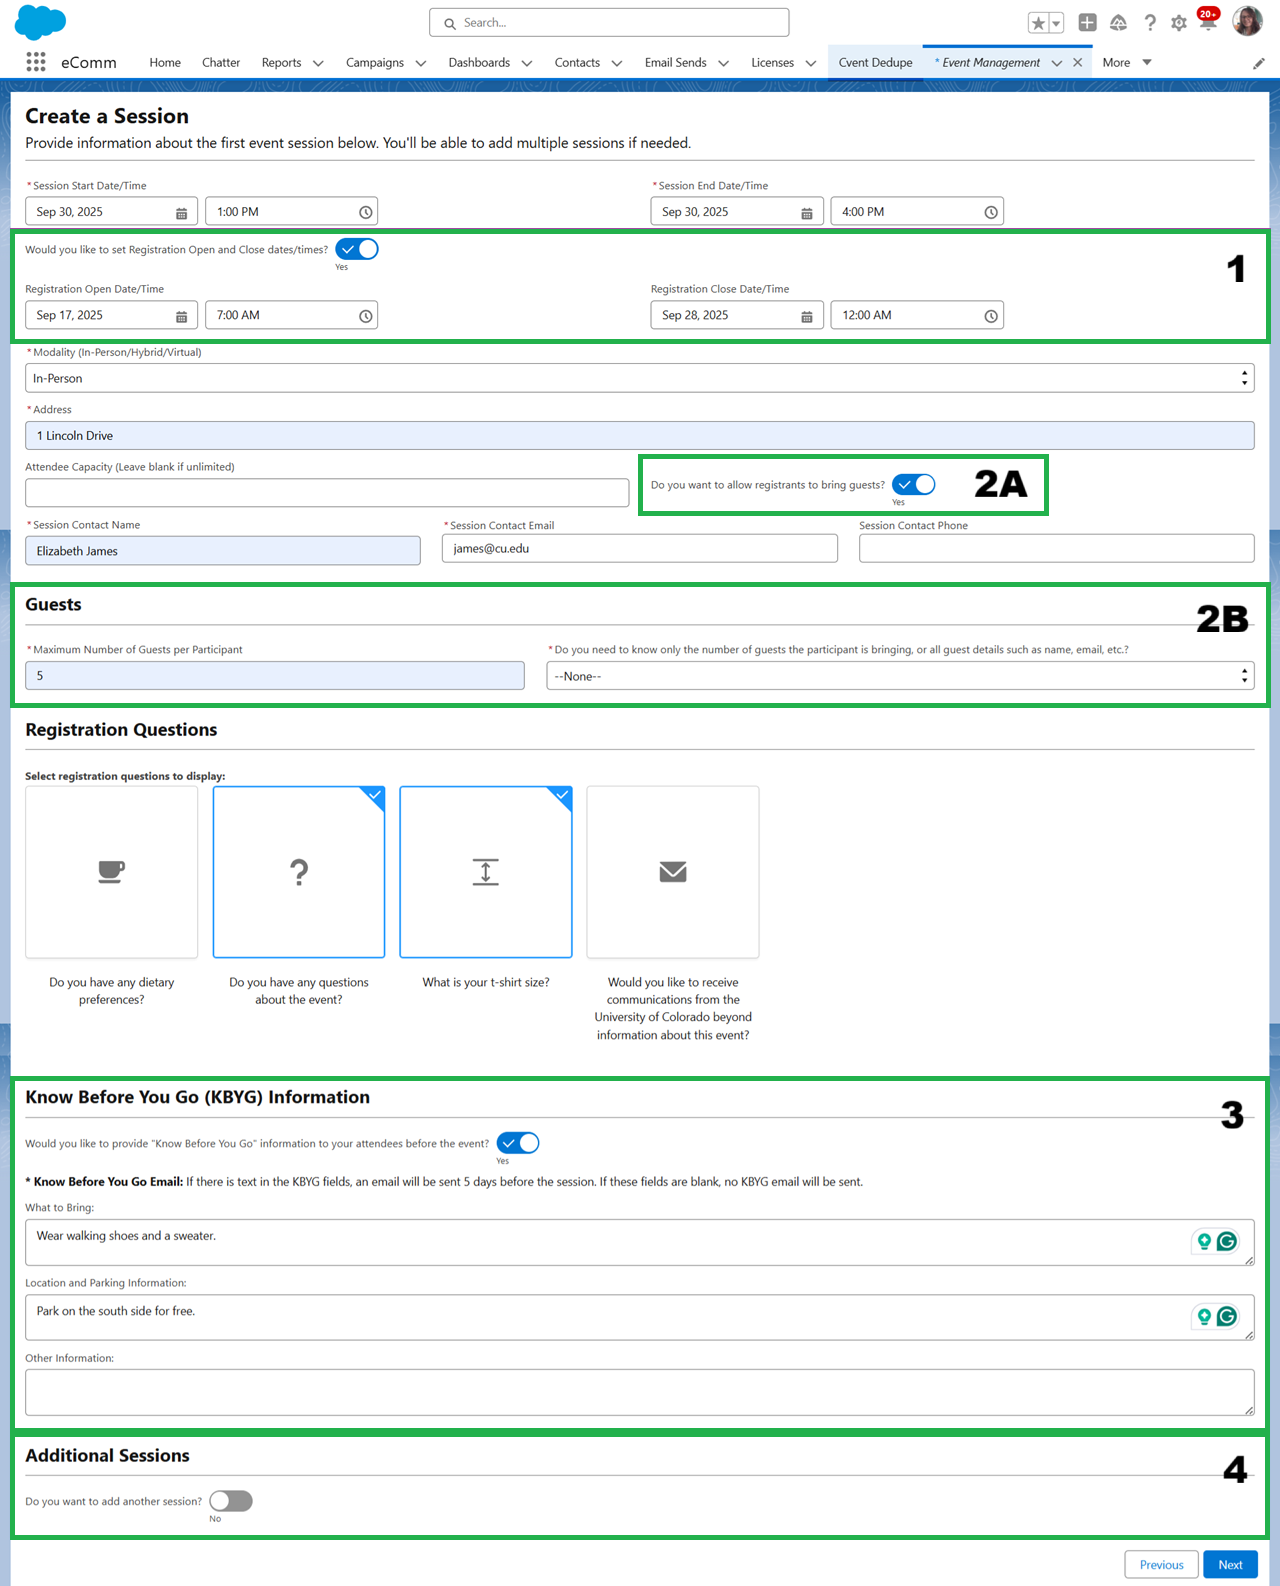Open the App Launcher grid icon

[36, 62]
